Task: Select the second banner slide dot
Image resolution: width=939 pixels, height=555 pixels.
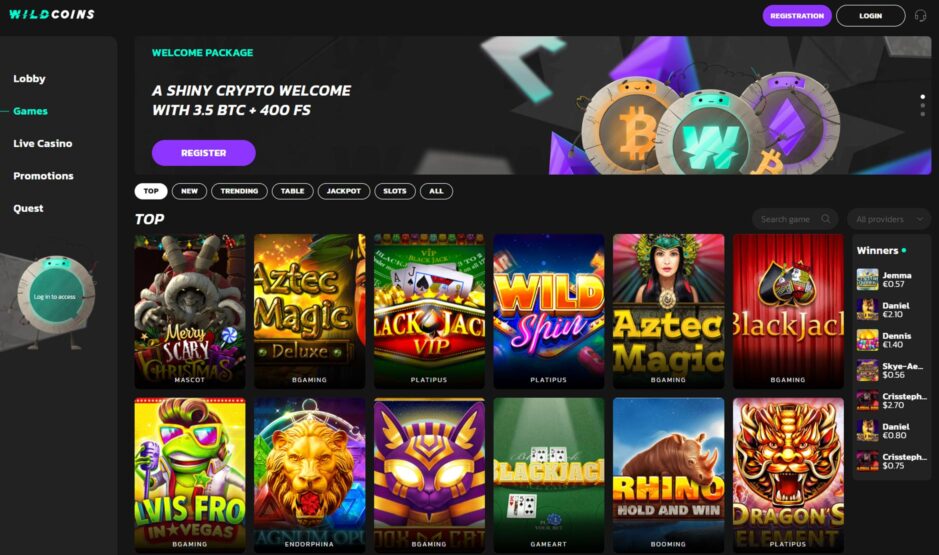Action: click(x=923, y=105)
